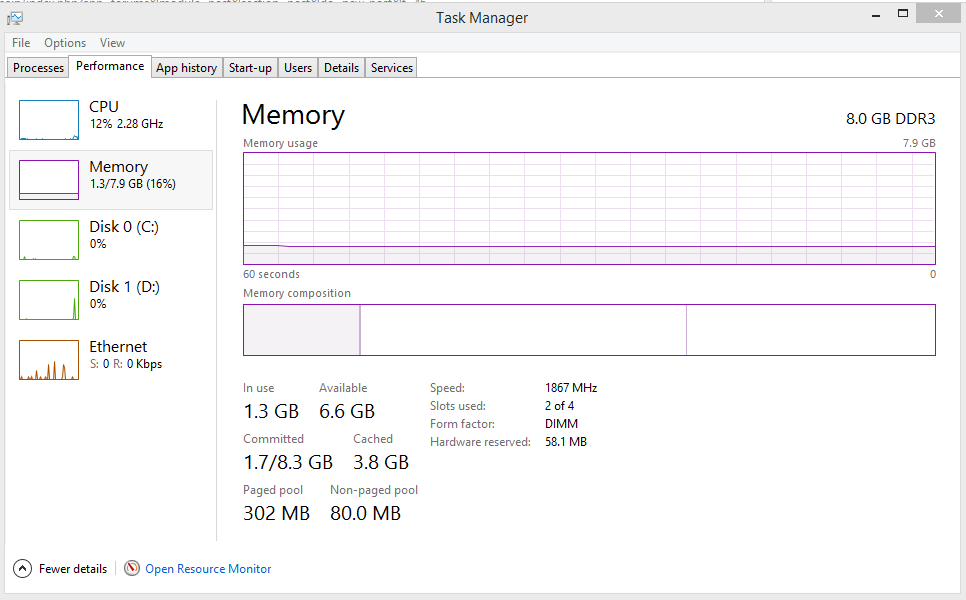The width and height of the screenshot is (966, 600).
Task: Go to the Start-up tab
Action: 250,68
